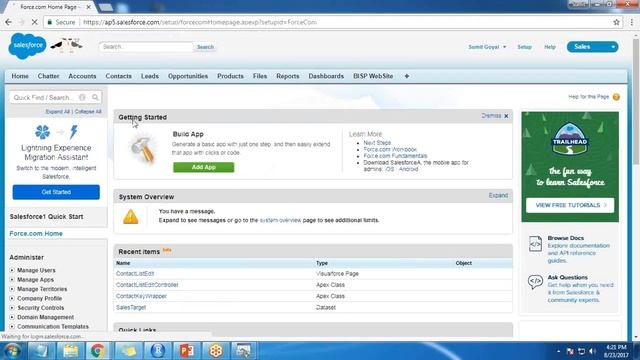The height and width of the screenshot is (360, 640).
Task: Click the Lightning Experience flower icon
Action: 42,132
